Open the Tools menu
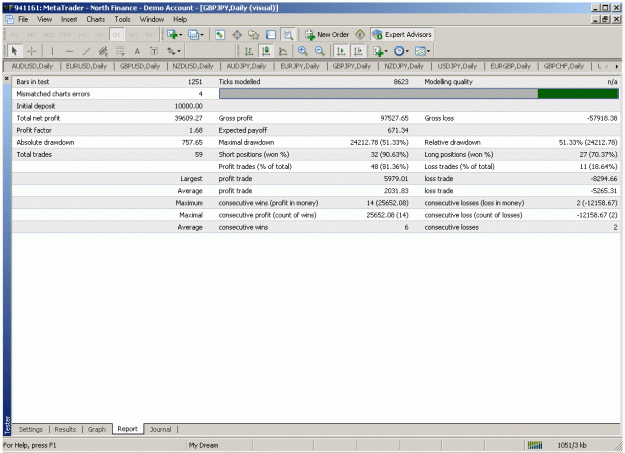 tap(122, 19)
